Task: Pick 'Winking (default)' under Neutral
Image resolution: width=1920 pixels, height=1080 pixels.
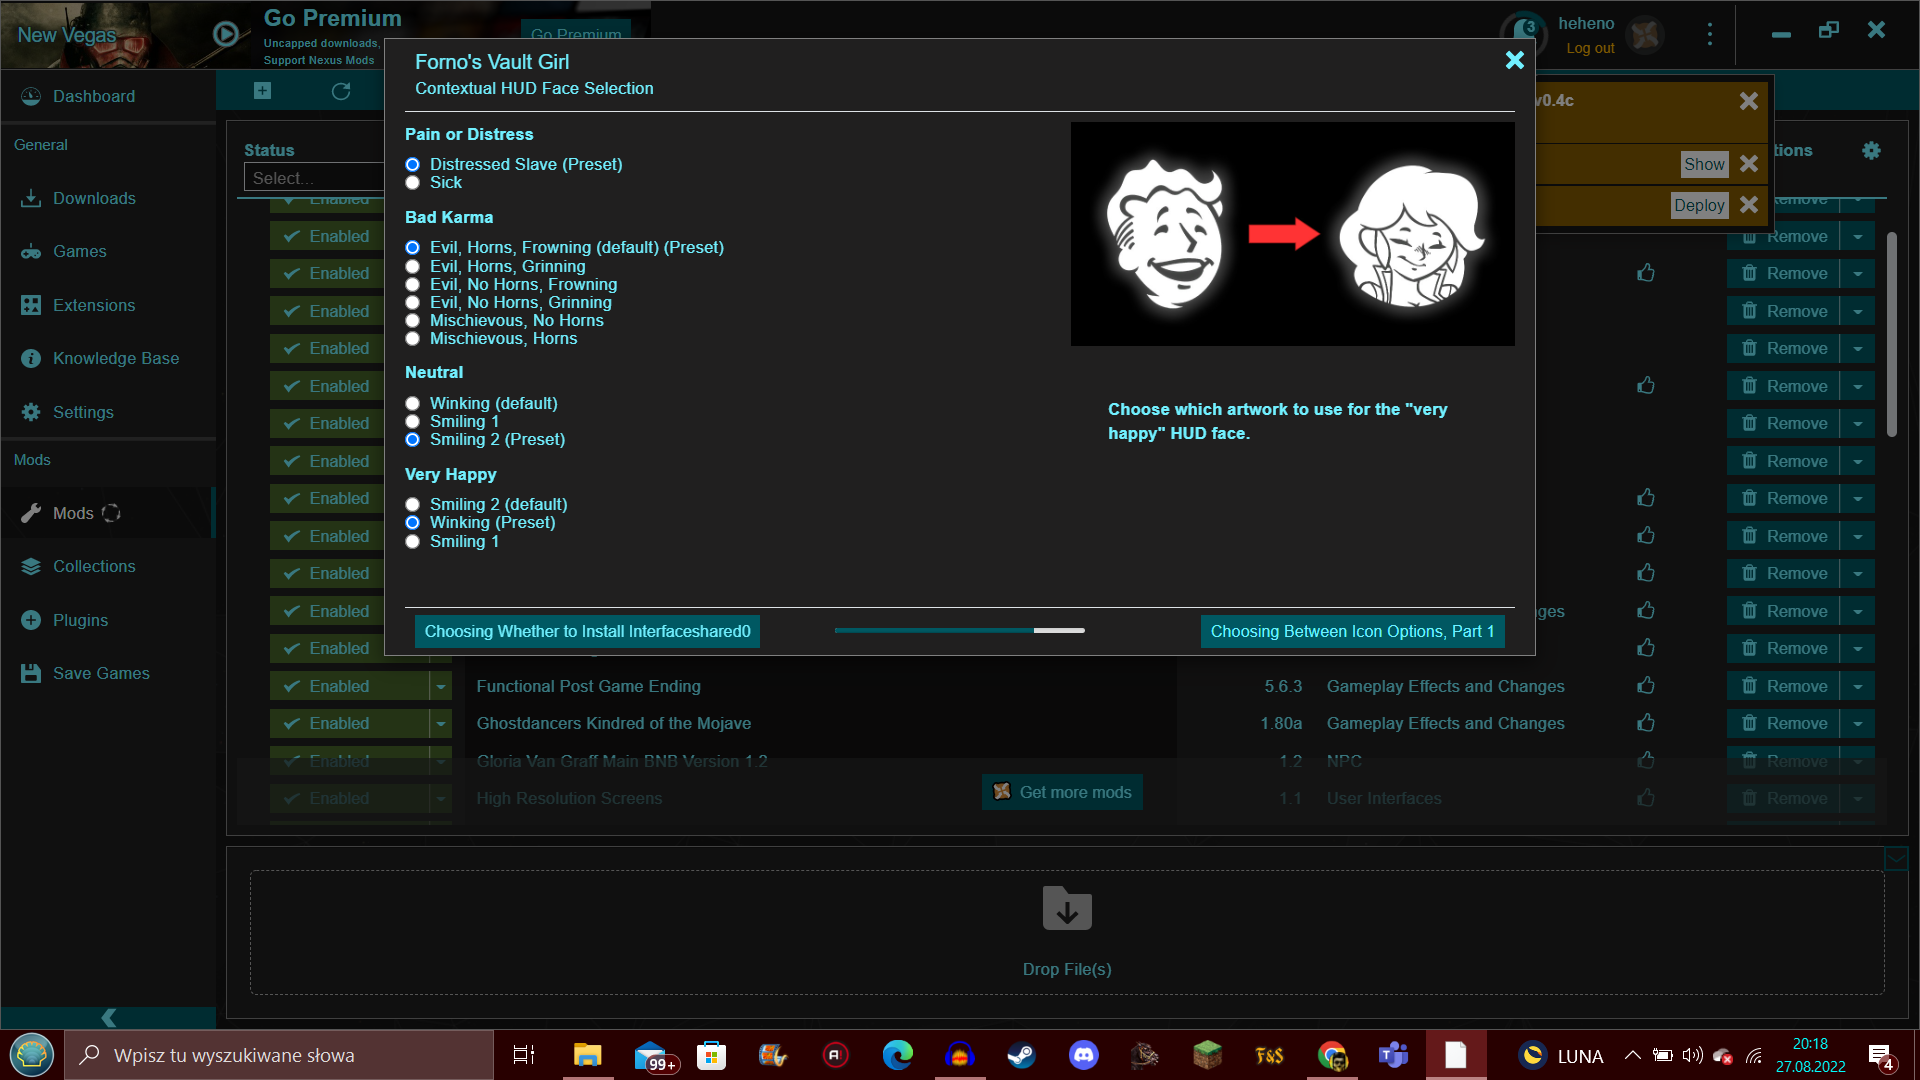Action: [412, 404]
